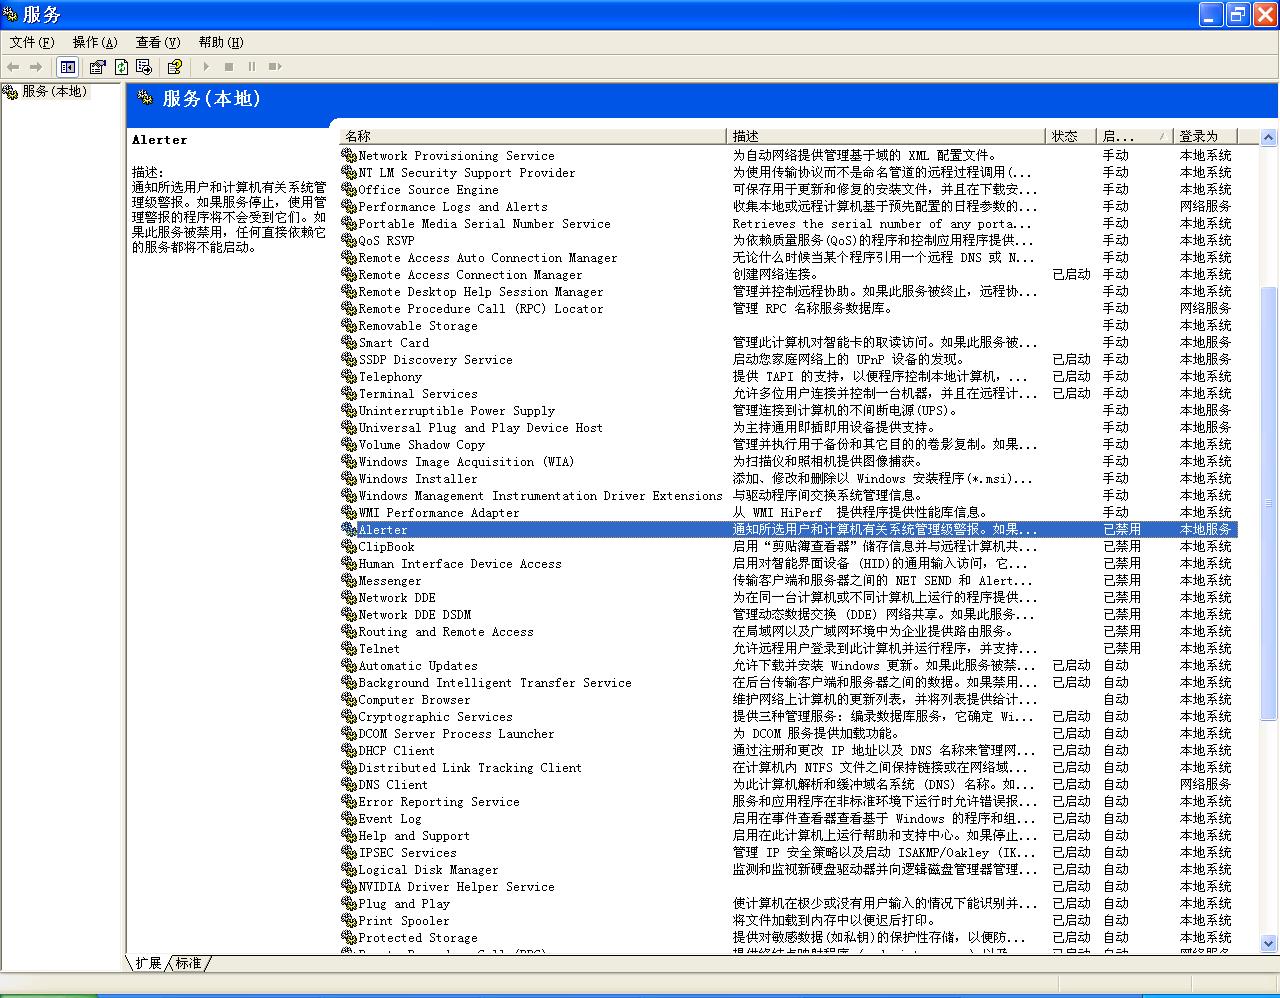Viewport: 1280px width, 998px height.
Task: Select Distributed Link Tracking Client name
Action: (x=470, y=768)
